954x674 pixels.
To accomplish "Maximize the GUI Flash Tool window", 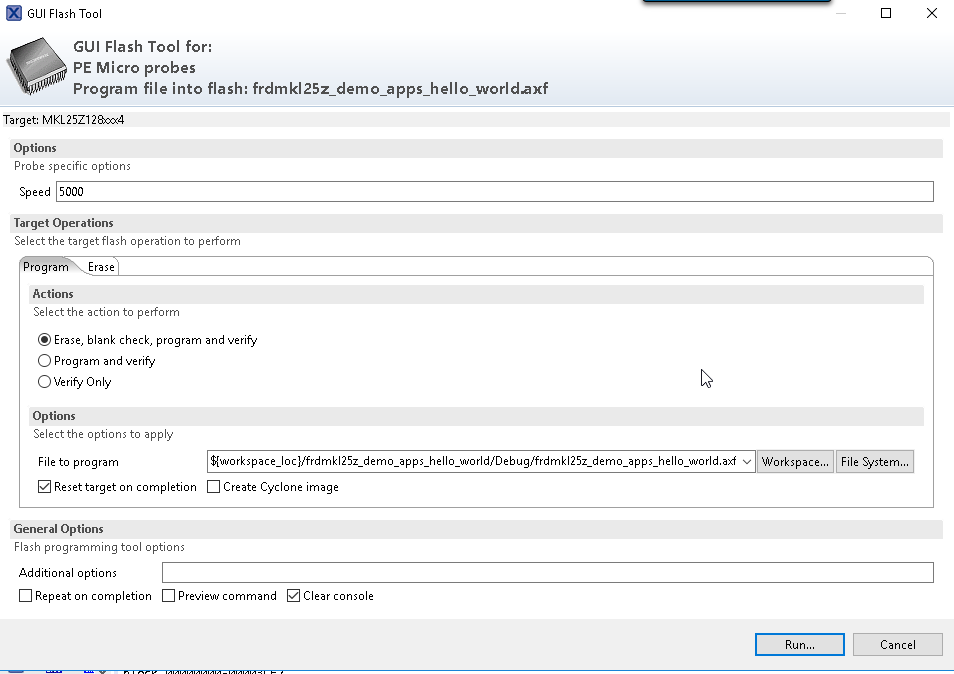I will click(885, 13).
